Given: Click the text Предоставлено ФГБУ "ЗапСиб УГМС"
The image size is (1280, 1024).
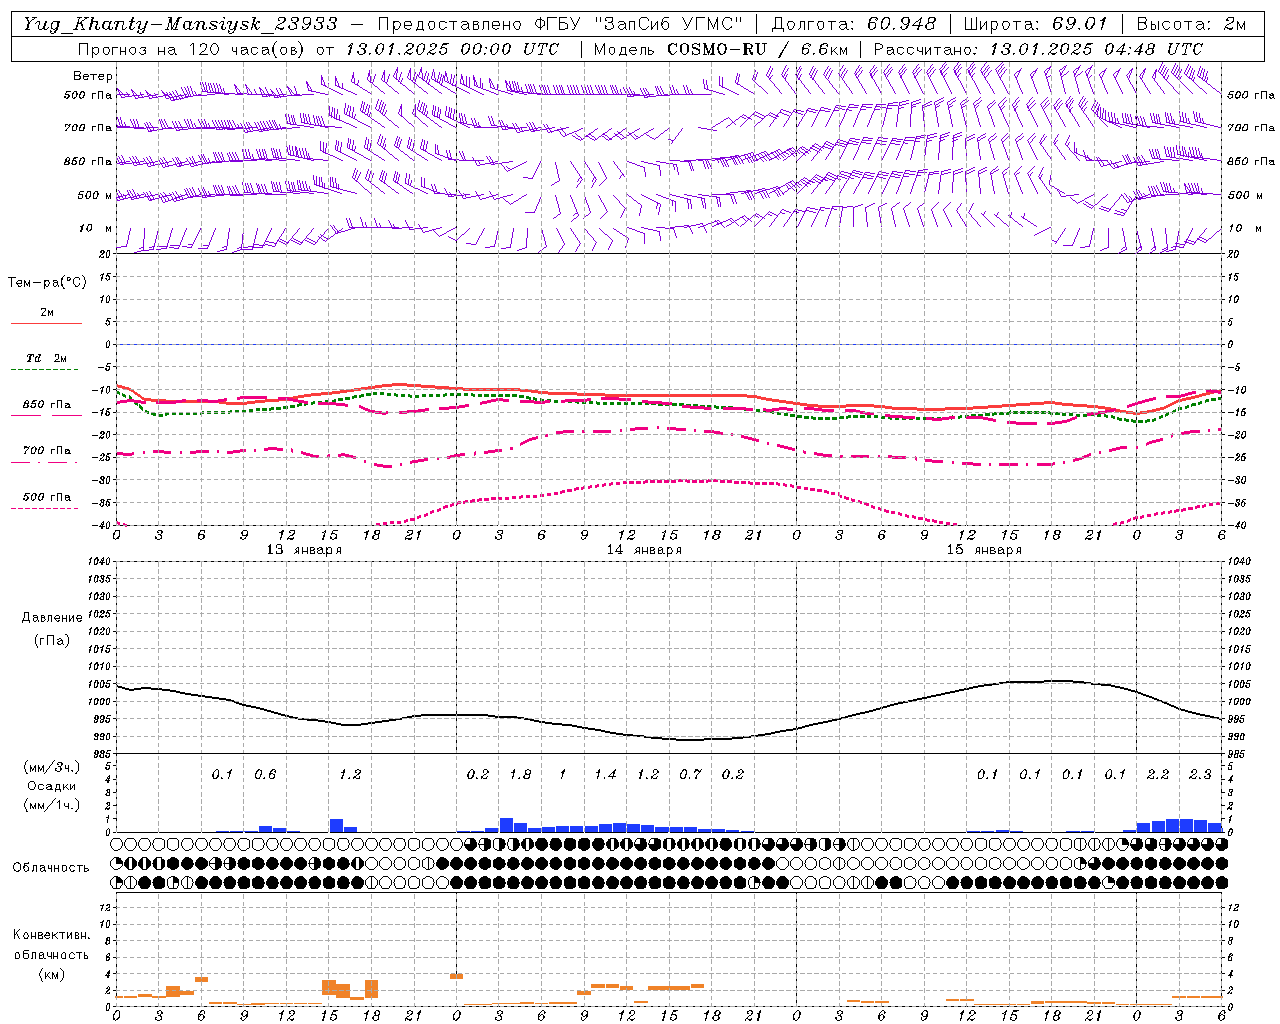Looking at the screenshot, I should tap(560, 24).
